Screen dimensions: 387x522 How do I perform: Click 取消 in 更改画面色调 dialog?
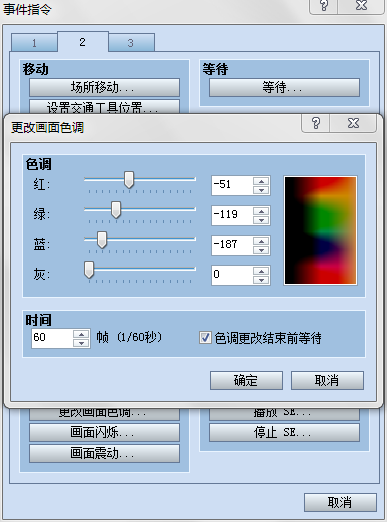point(327,380)
